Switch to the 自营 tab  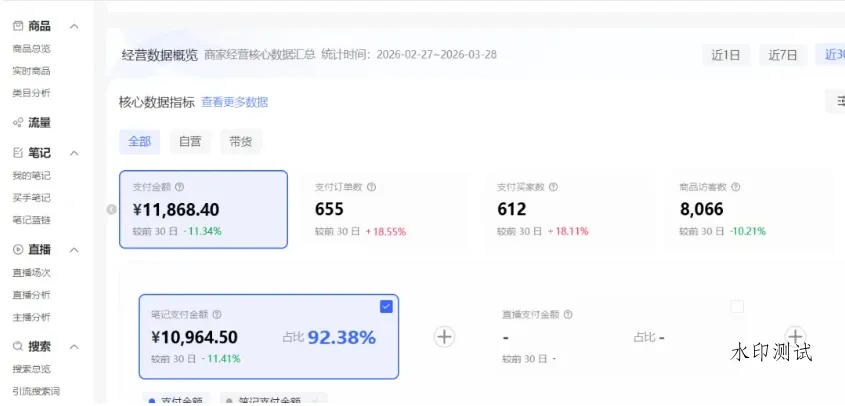(190, 142)
